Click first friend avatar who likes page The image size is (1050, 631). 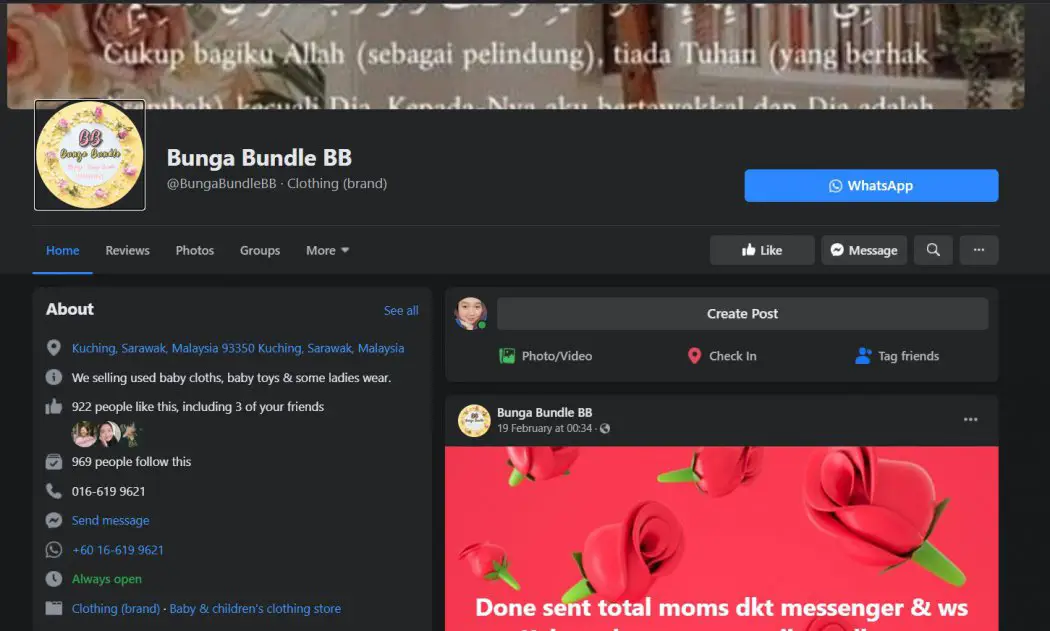point(84,434)
